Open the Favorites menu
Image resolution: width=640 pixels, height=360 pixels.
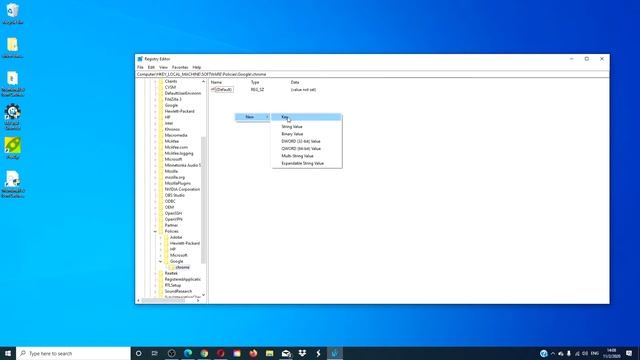click(x=180, y=67)
